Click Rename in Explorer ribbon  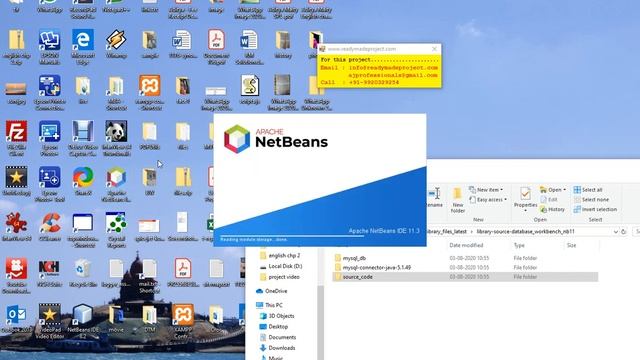[434, 198]
